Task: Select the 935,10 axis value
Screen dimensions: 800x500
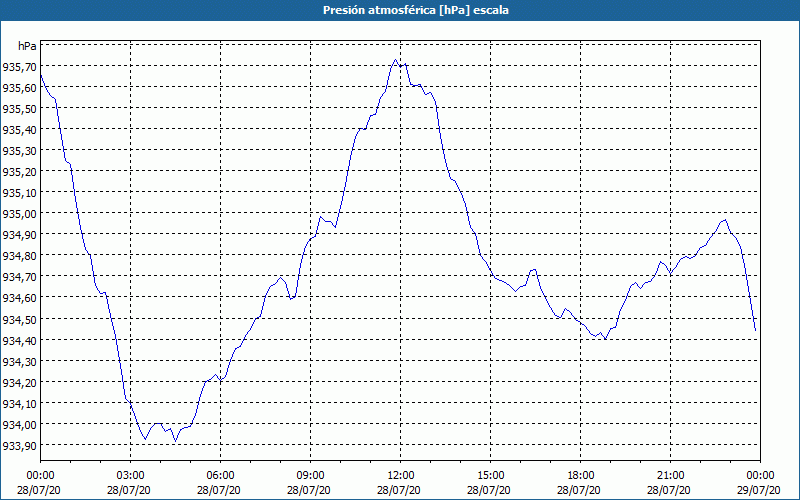Action: 19,192
